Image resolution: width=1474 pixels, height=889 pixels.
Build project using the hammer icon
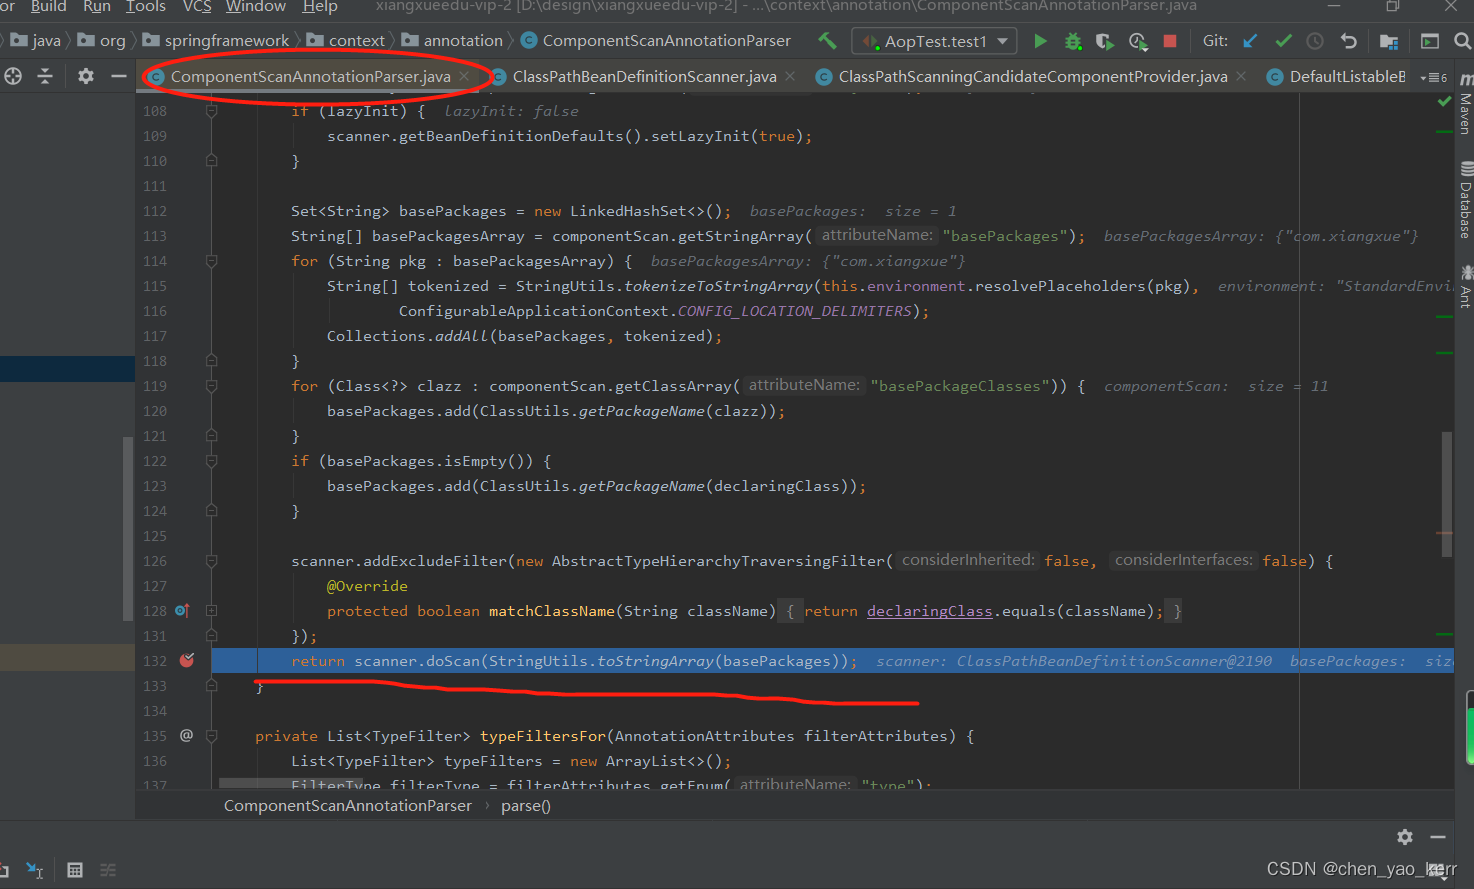827,41
